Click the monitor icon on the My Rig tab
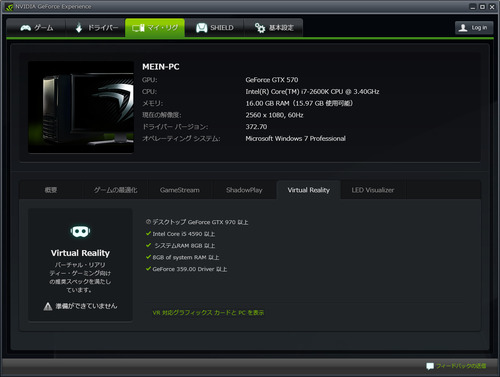Screen dimensions: 500x377 (x=138, y=28)
